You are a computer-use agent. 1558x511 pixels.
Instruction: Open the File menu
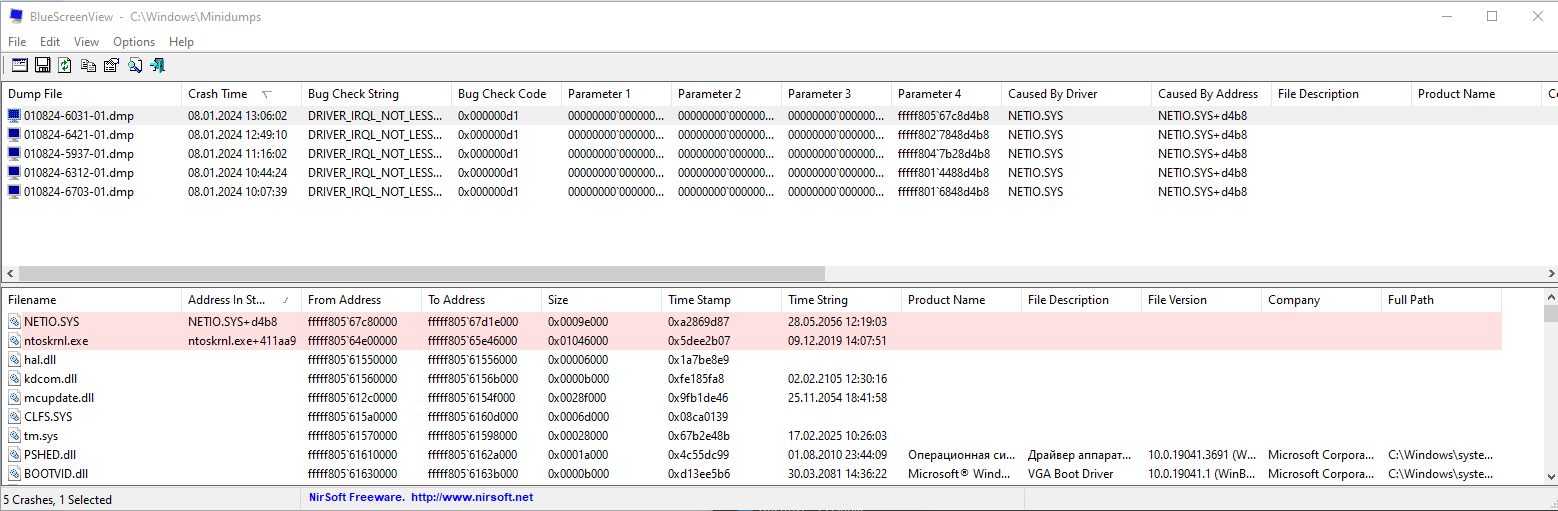(x=17, y=42)
